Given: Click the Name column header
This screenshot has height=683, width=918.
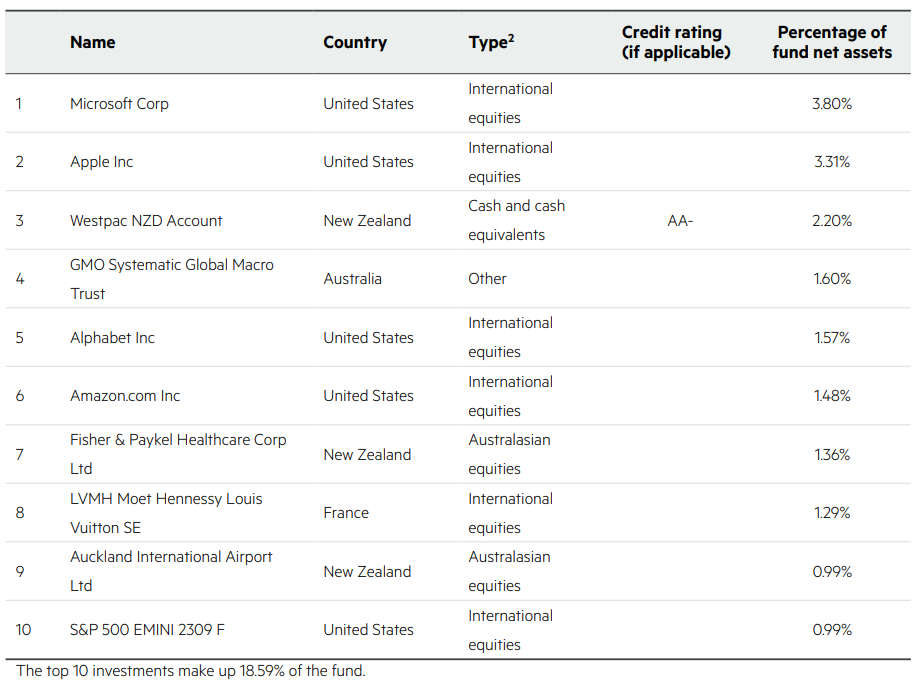Looking at the screenshot, I should coord(92,42).
